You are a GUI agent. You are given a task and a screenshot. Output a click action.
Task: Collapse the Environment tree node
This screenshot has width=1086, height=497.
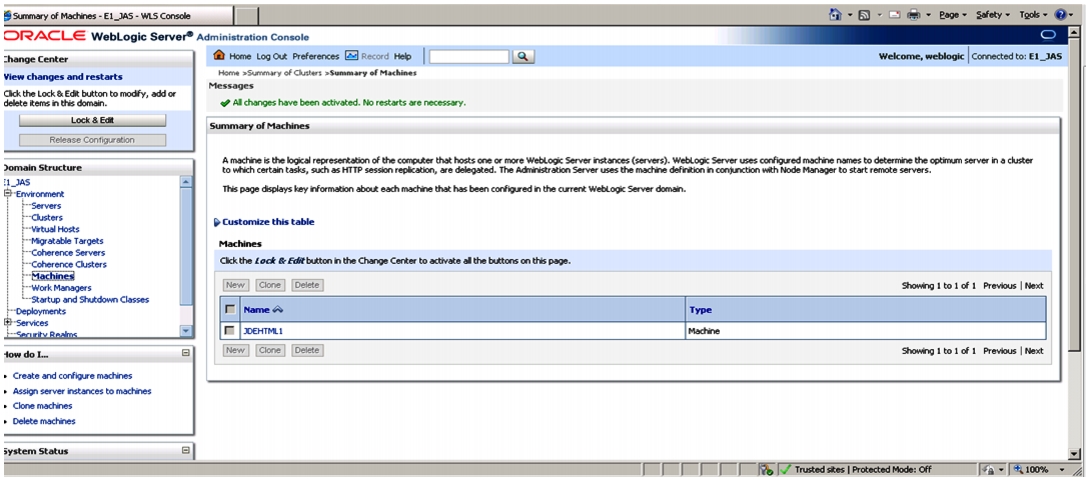coord(8,194)
